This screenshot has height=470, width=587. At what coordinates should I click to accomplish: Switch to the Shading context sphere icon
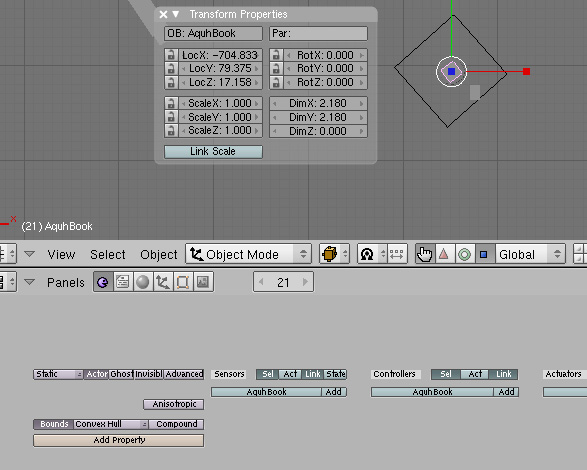[143, 282]
